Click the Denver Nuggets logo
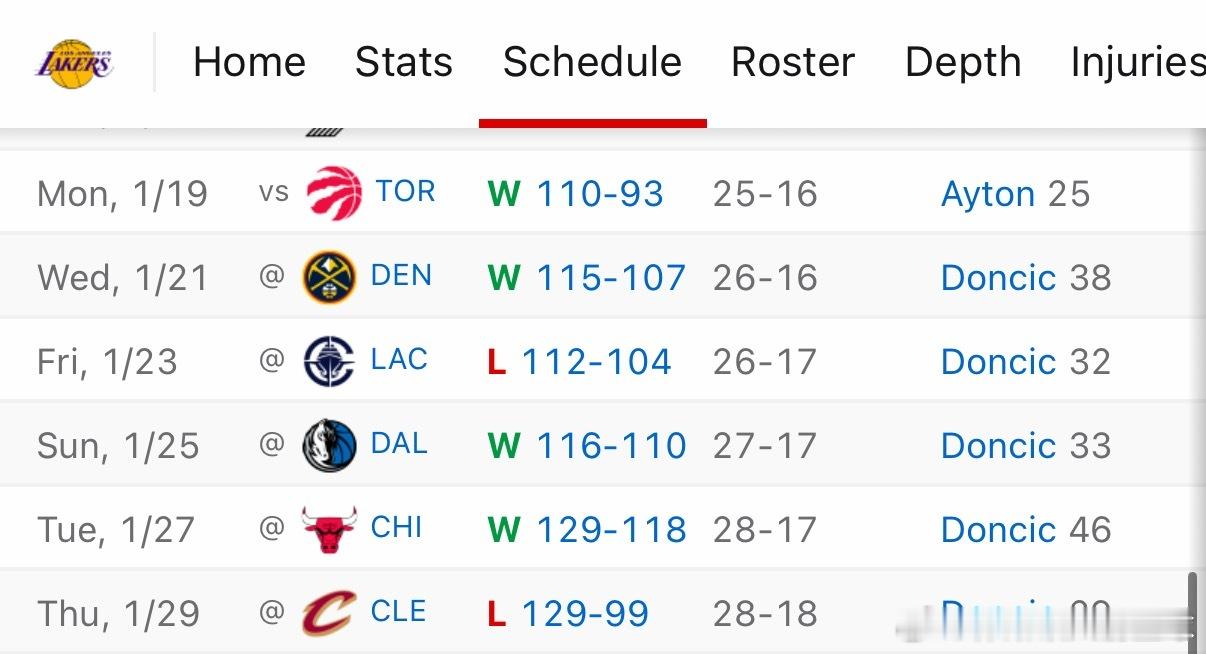Screen dimensions: 1206x654 pyautogui.click(x=329, y=277)
